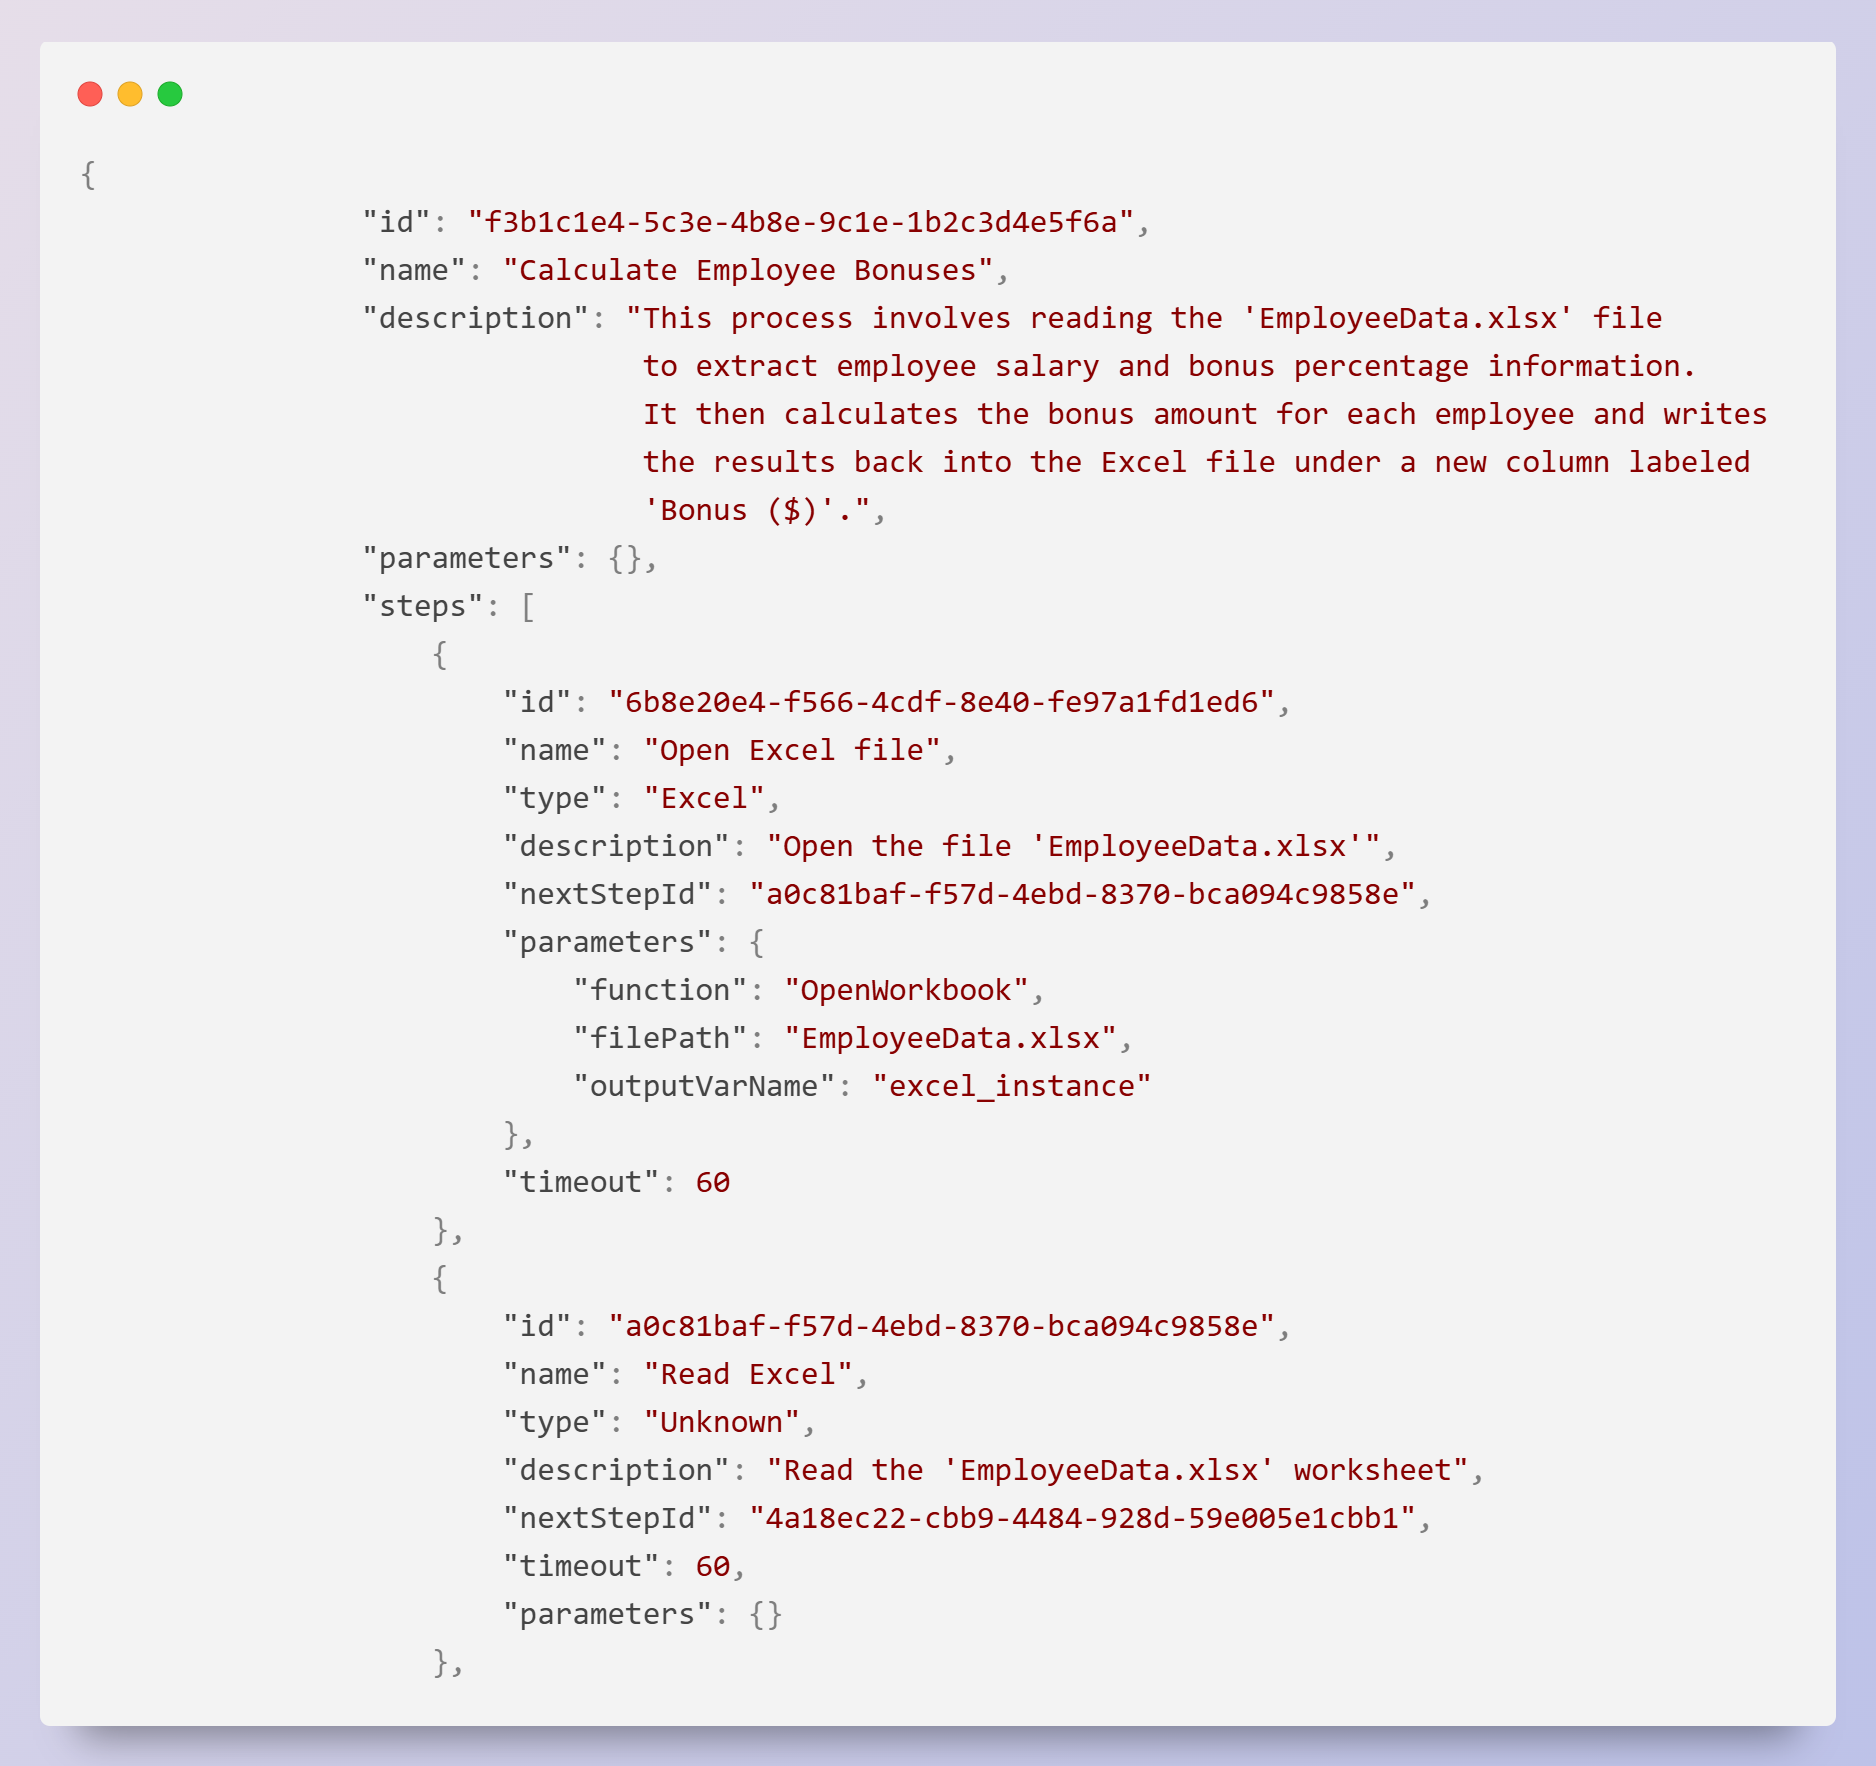1876x1766 pixels.
Task: Click the "OpenWorkbook" function value
Action: pyautogui.click(x=906, y=990)
